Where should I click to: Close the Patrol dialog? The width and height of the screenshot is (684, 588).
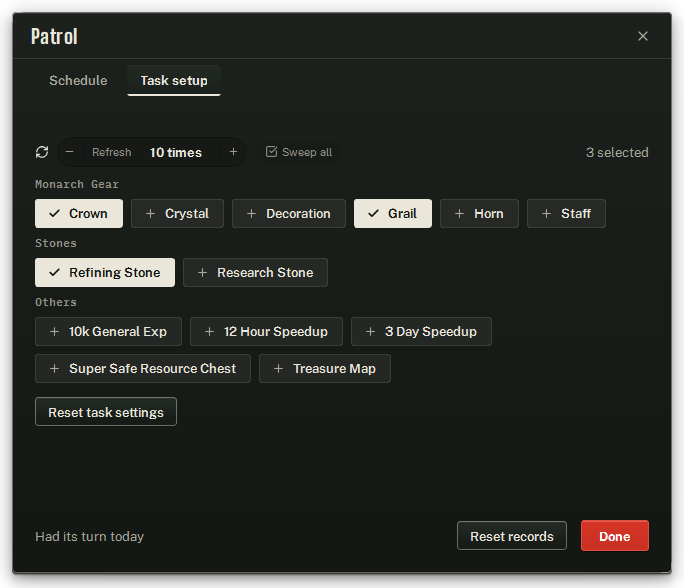[643, 36]
